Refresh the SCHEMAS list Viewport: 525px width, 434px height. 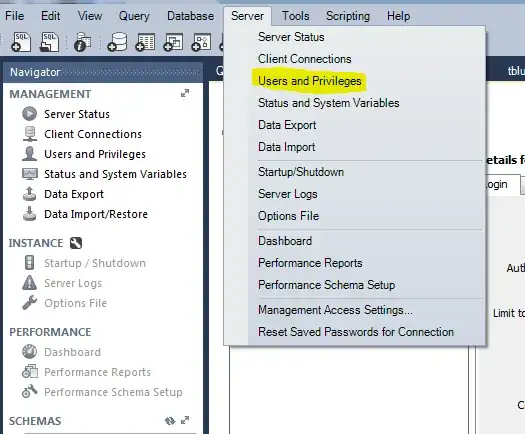170,421
